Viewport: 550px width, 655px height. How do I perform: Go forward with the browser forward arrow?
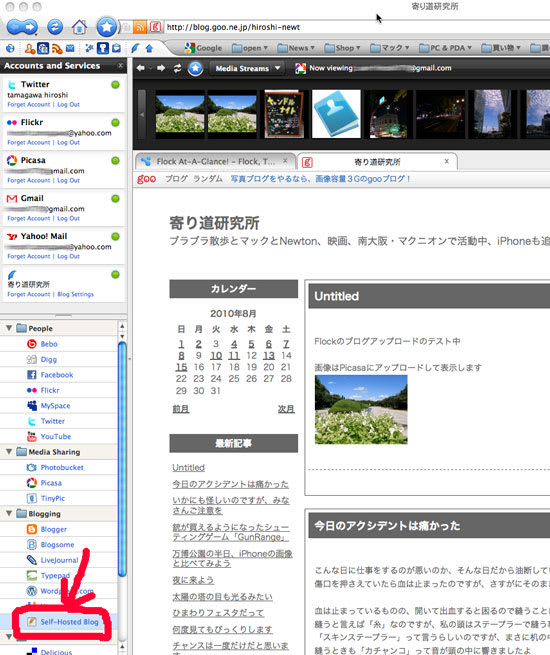(30, 28)
